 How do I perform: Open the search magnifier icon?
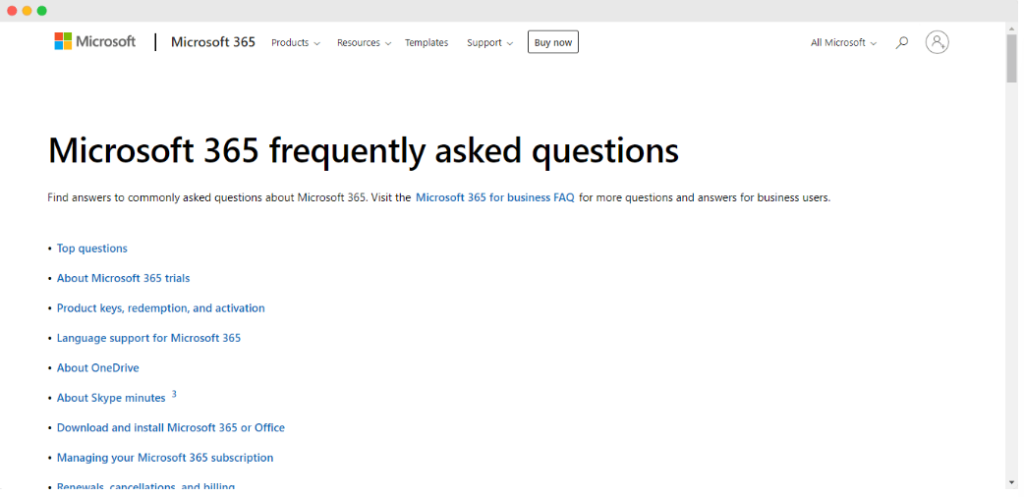tap(902, 42)
